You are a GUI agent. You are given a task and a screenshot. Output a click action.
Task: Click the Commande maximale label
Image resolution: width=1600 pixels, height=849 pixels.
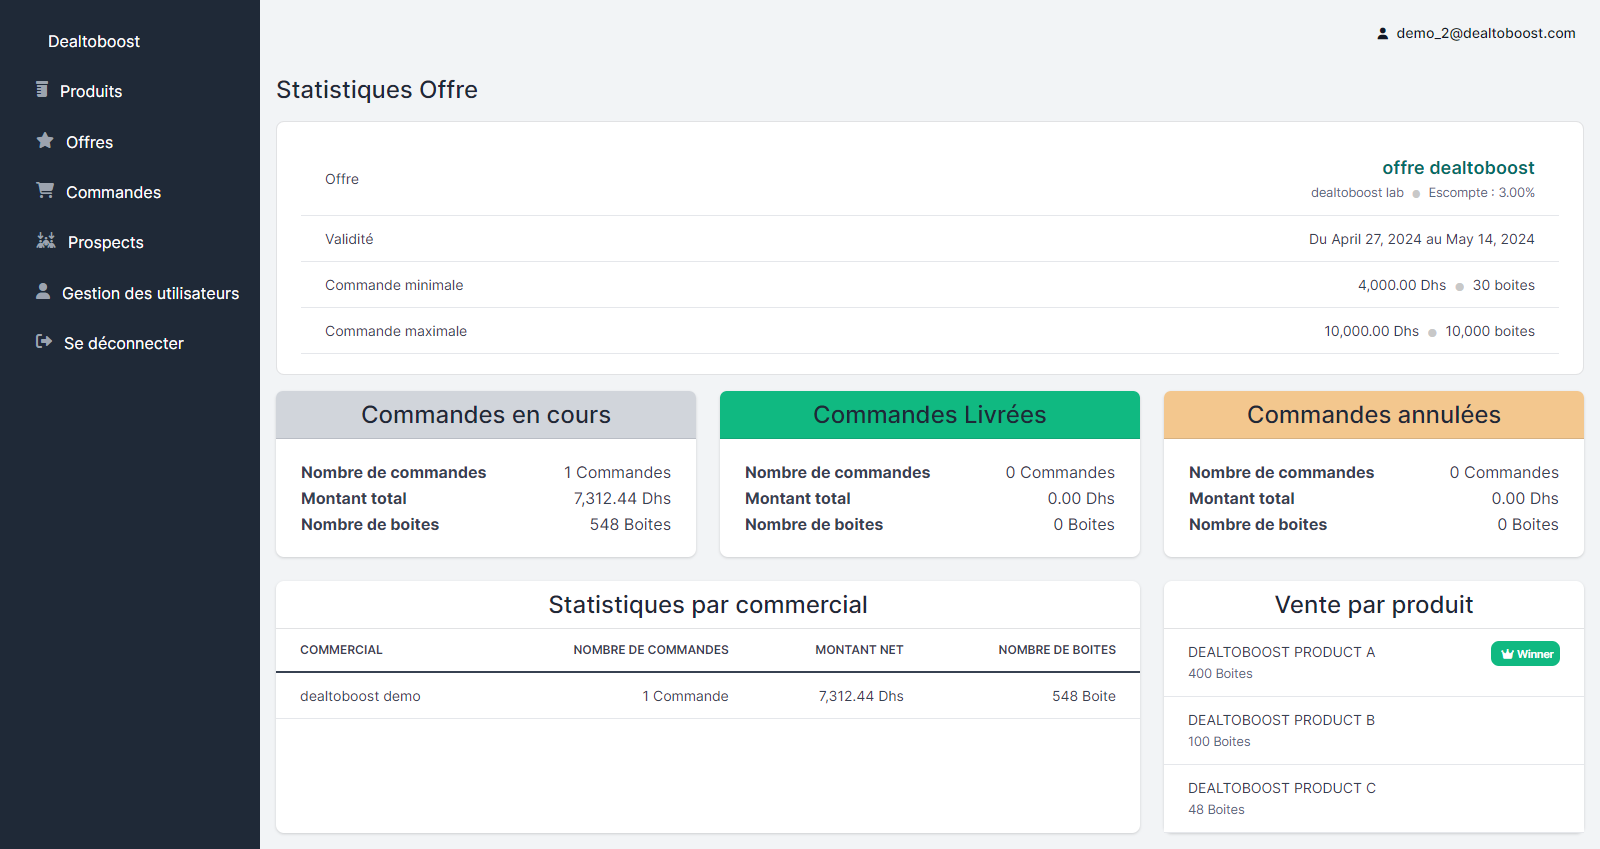396,331
